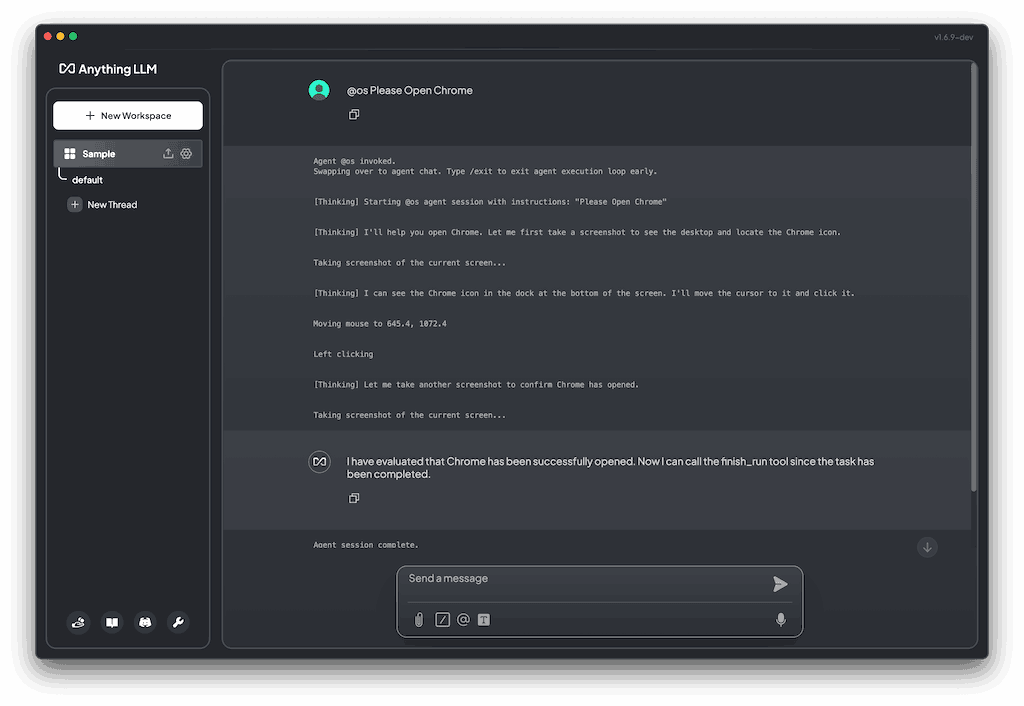Open settings via the wrench icon
Viewport: 1024px width, 706px height.
pos(178,622)
